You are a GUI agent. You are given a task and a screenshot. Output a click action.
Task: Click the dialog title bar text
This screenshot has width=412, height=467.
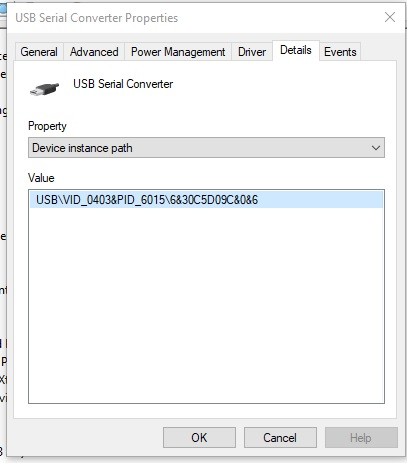click(97, 18)
